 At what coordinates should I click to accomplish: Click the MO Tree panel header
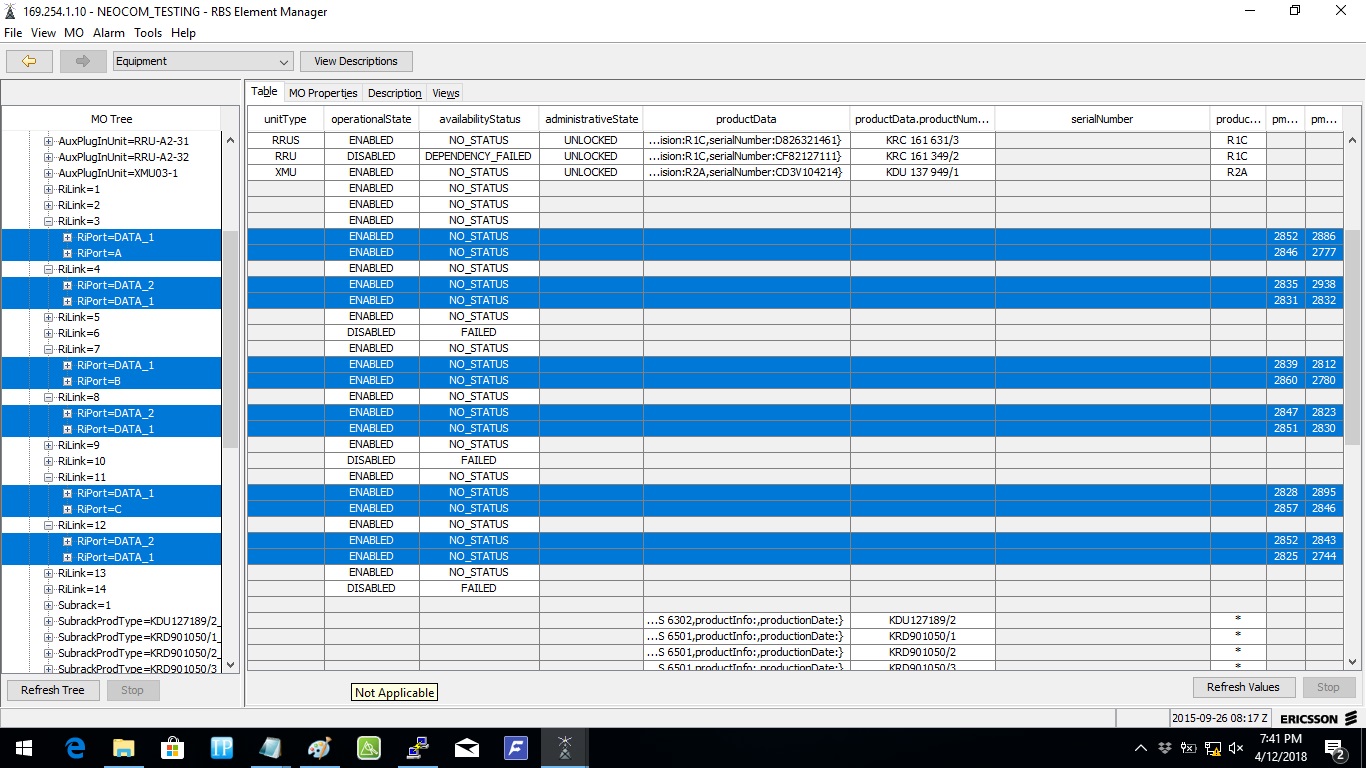coord(111,119)
